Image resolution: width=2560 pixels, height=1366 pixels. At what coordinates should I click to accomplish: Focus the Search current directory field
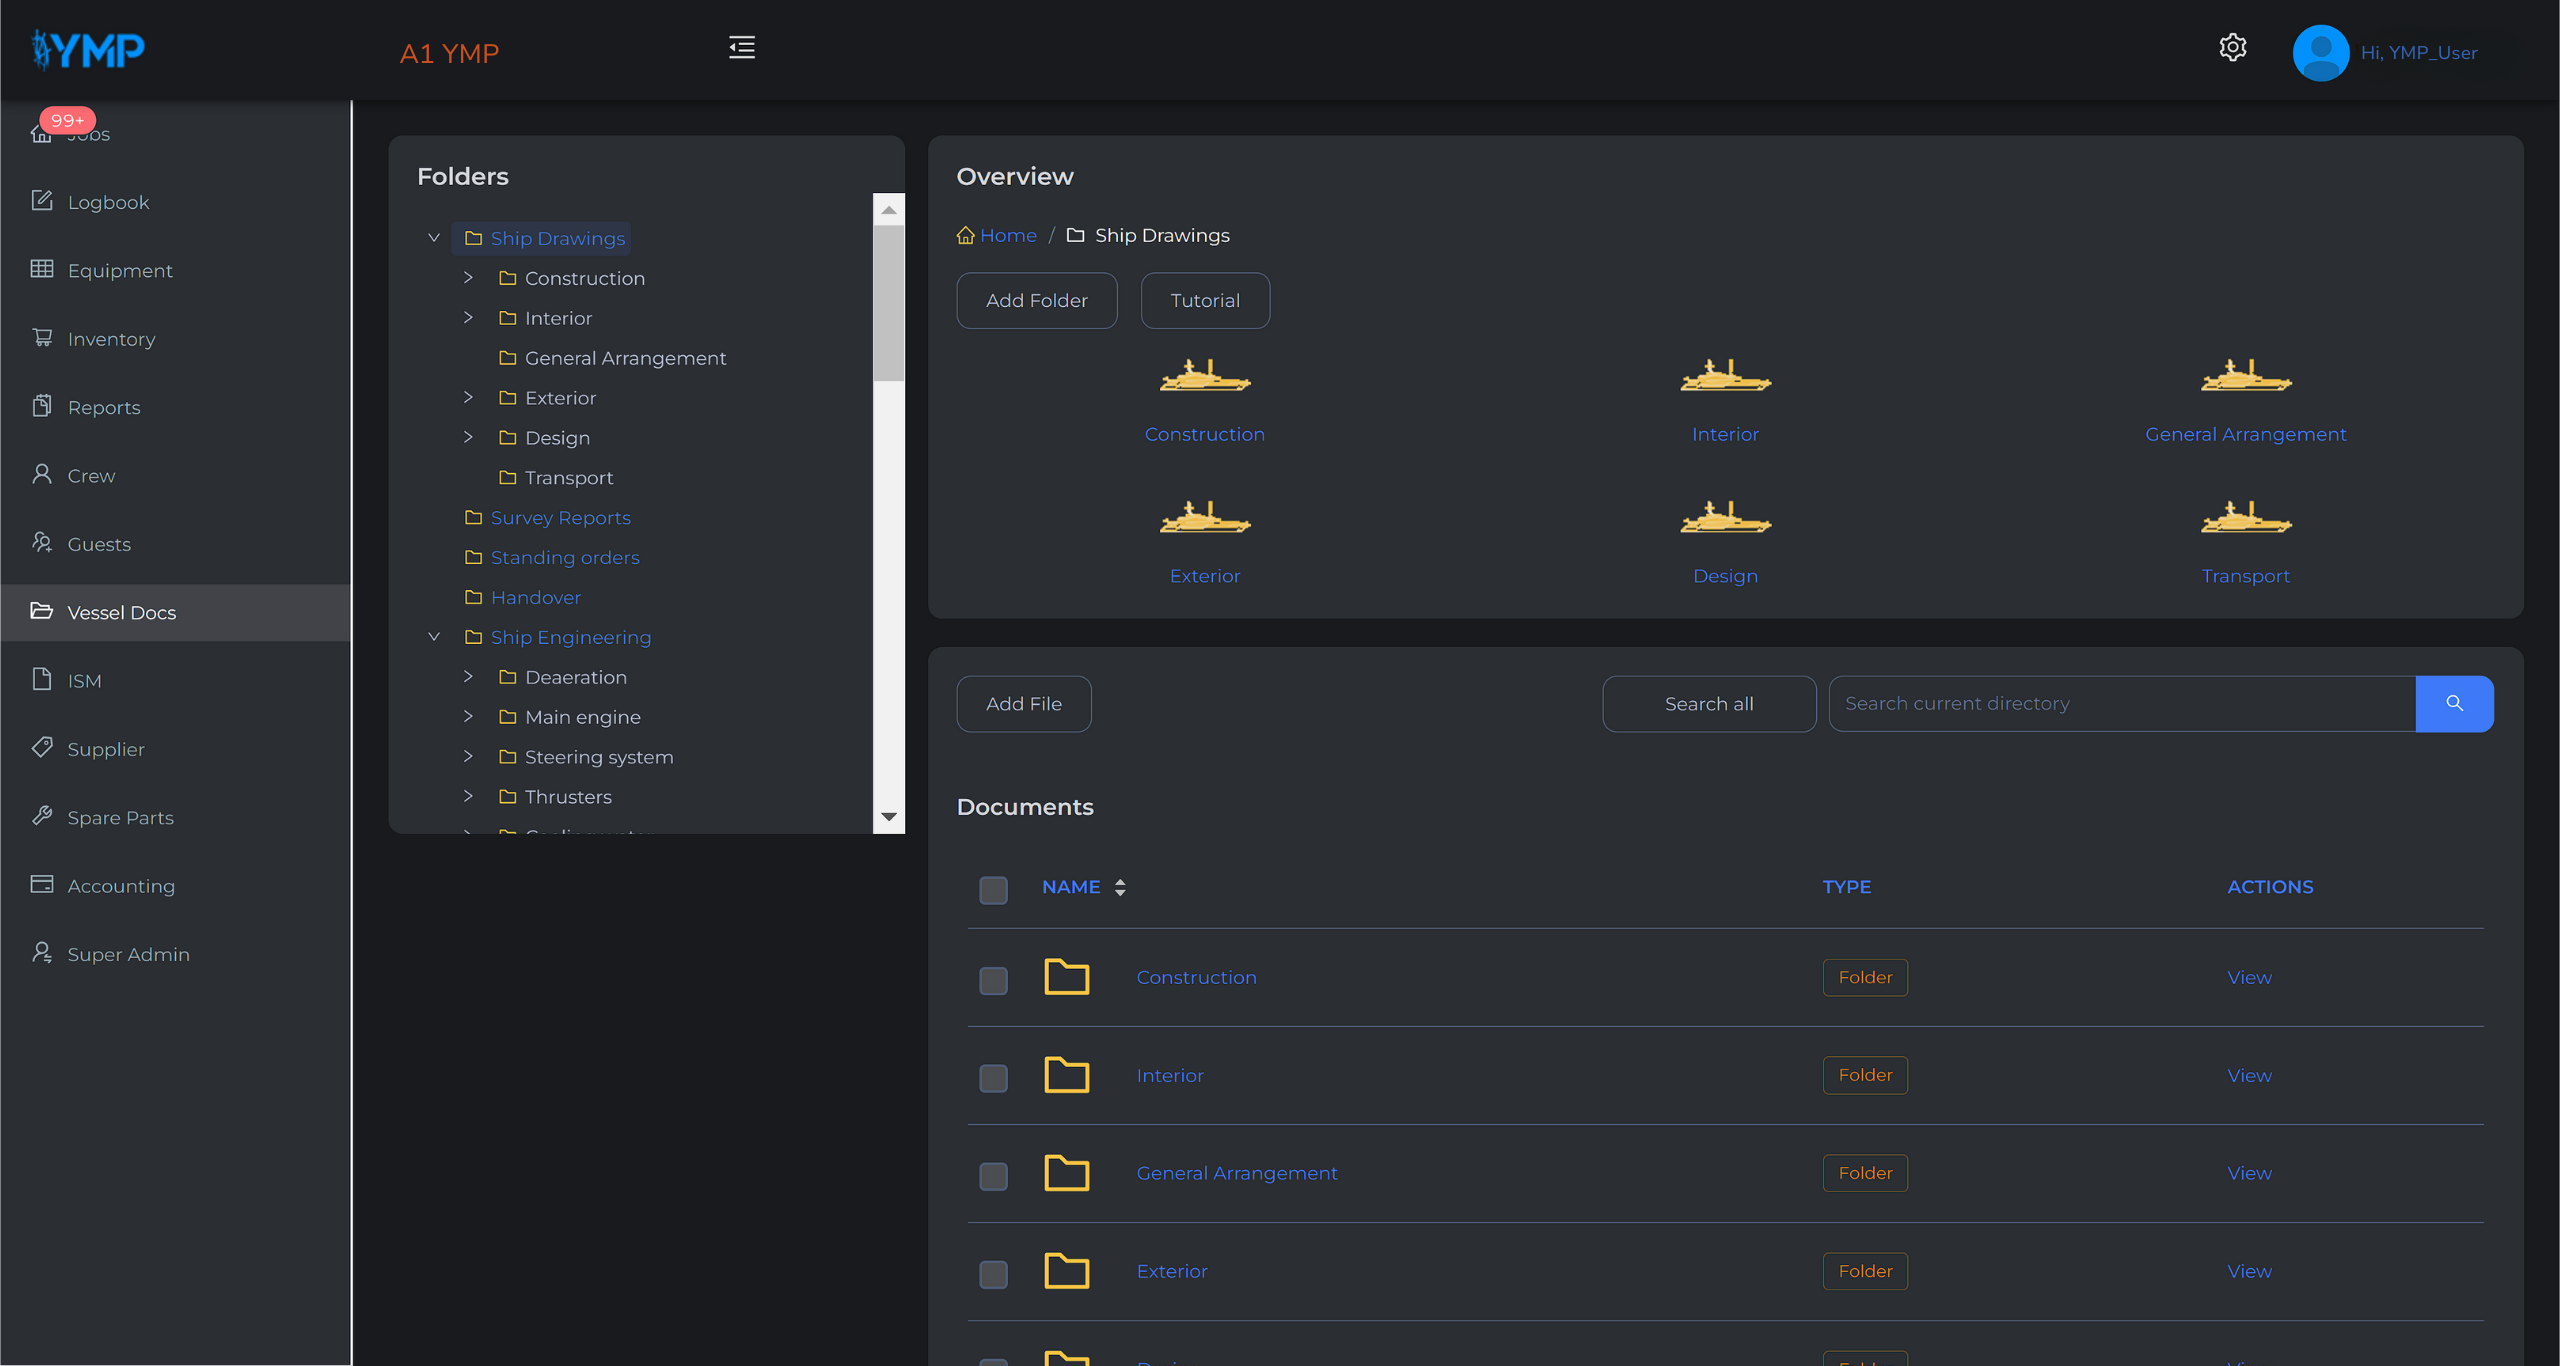pyautogui.click(x=2120, y=703)
